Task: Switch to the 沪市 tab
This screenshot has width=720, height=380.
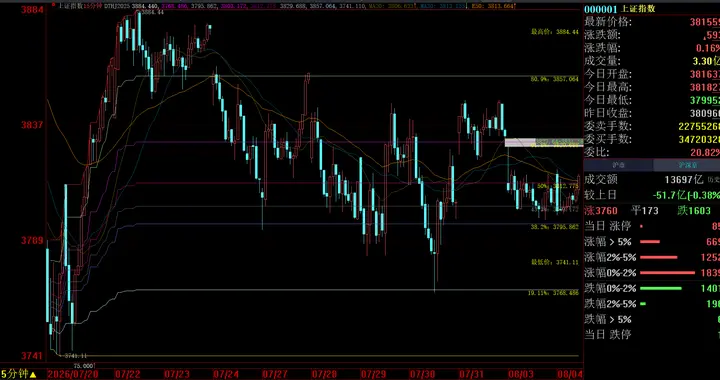Action: tap(618, 165)
